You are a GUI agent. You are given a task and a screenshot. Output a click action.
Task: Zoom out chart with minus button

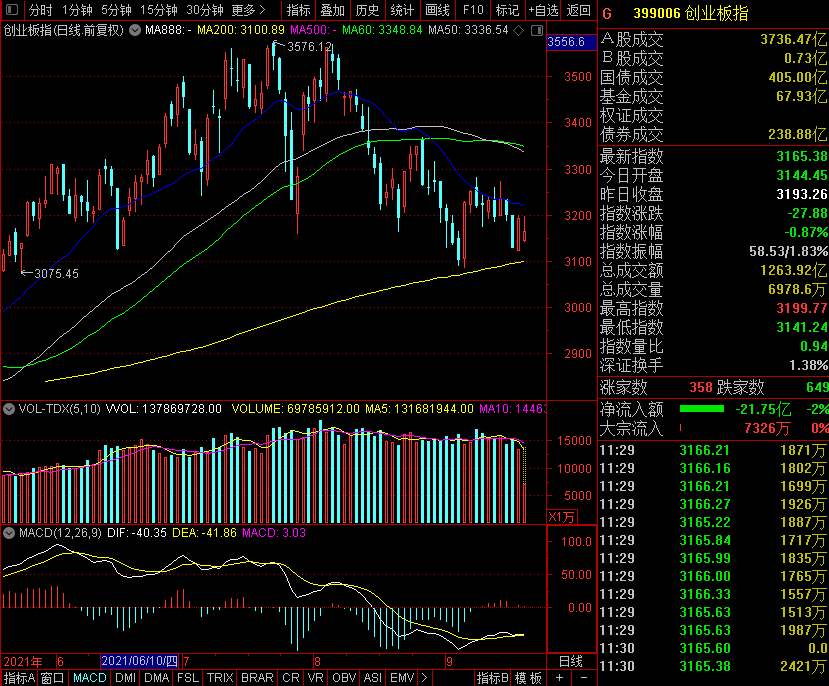(584, 678)
